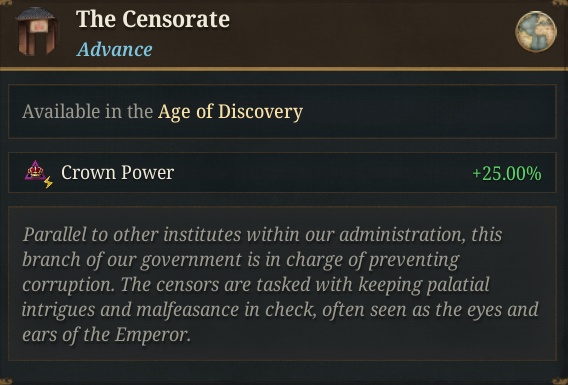This screenshot has height=385, width=568.
Task: Click the green +25.00% value
Action: pyautogui.click(x=507, y=173)
